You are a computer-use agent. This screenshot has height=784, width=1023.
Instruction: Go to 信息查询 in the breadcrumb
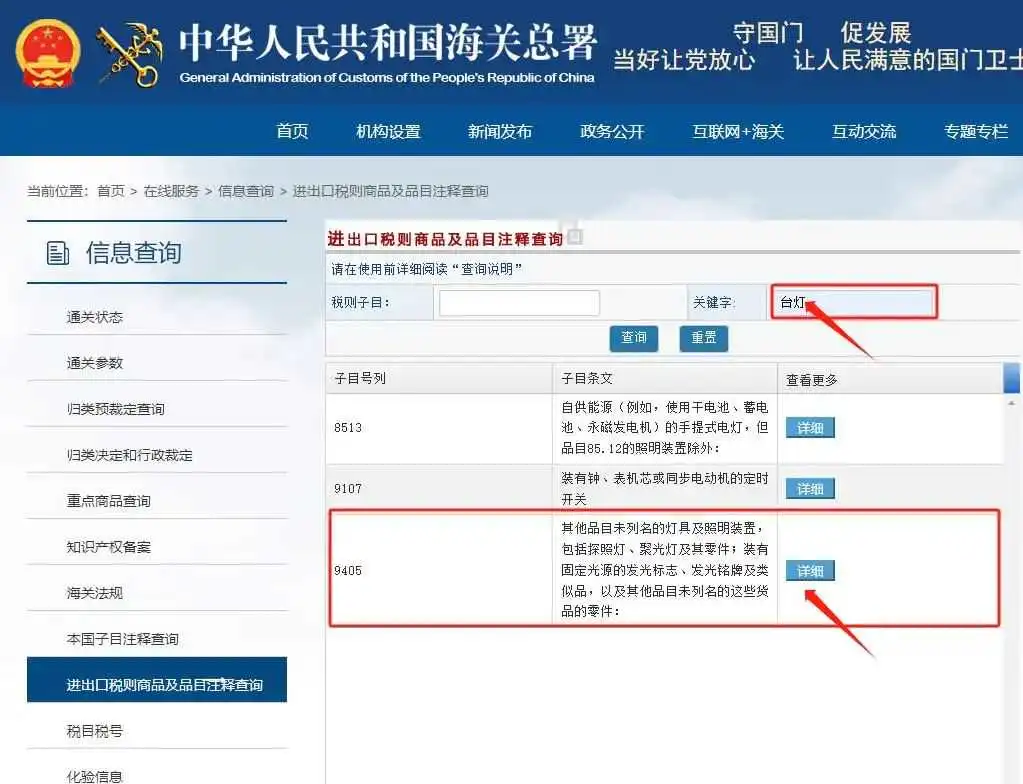click(x=246, y=191)
